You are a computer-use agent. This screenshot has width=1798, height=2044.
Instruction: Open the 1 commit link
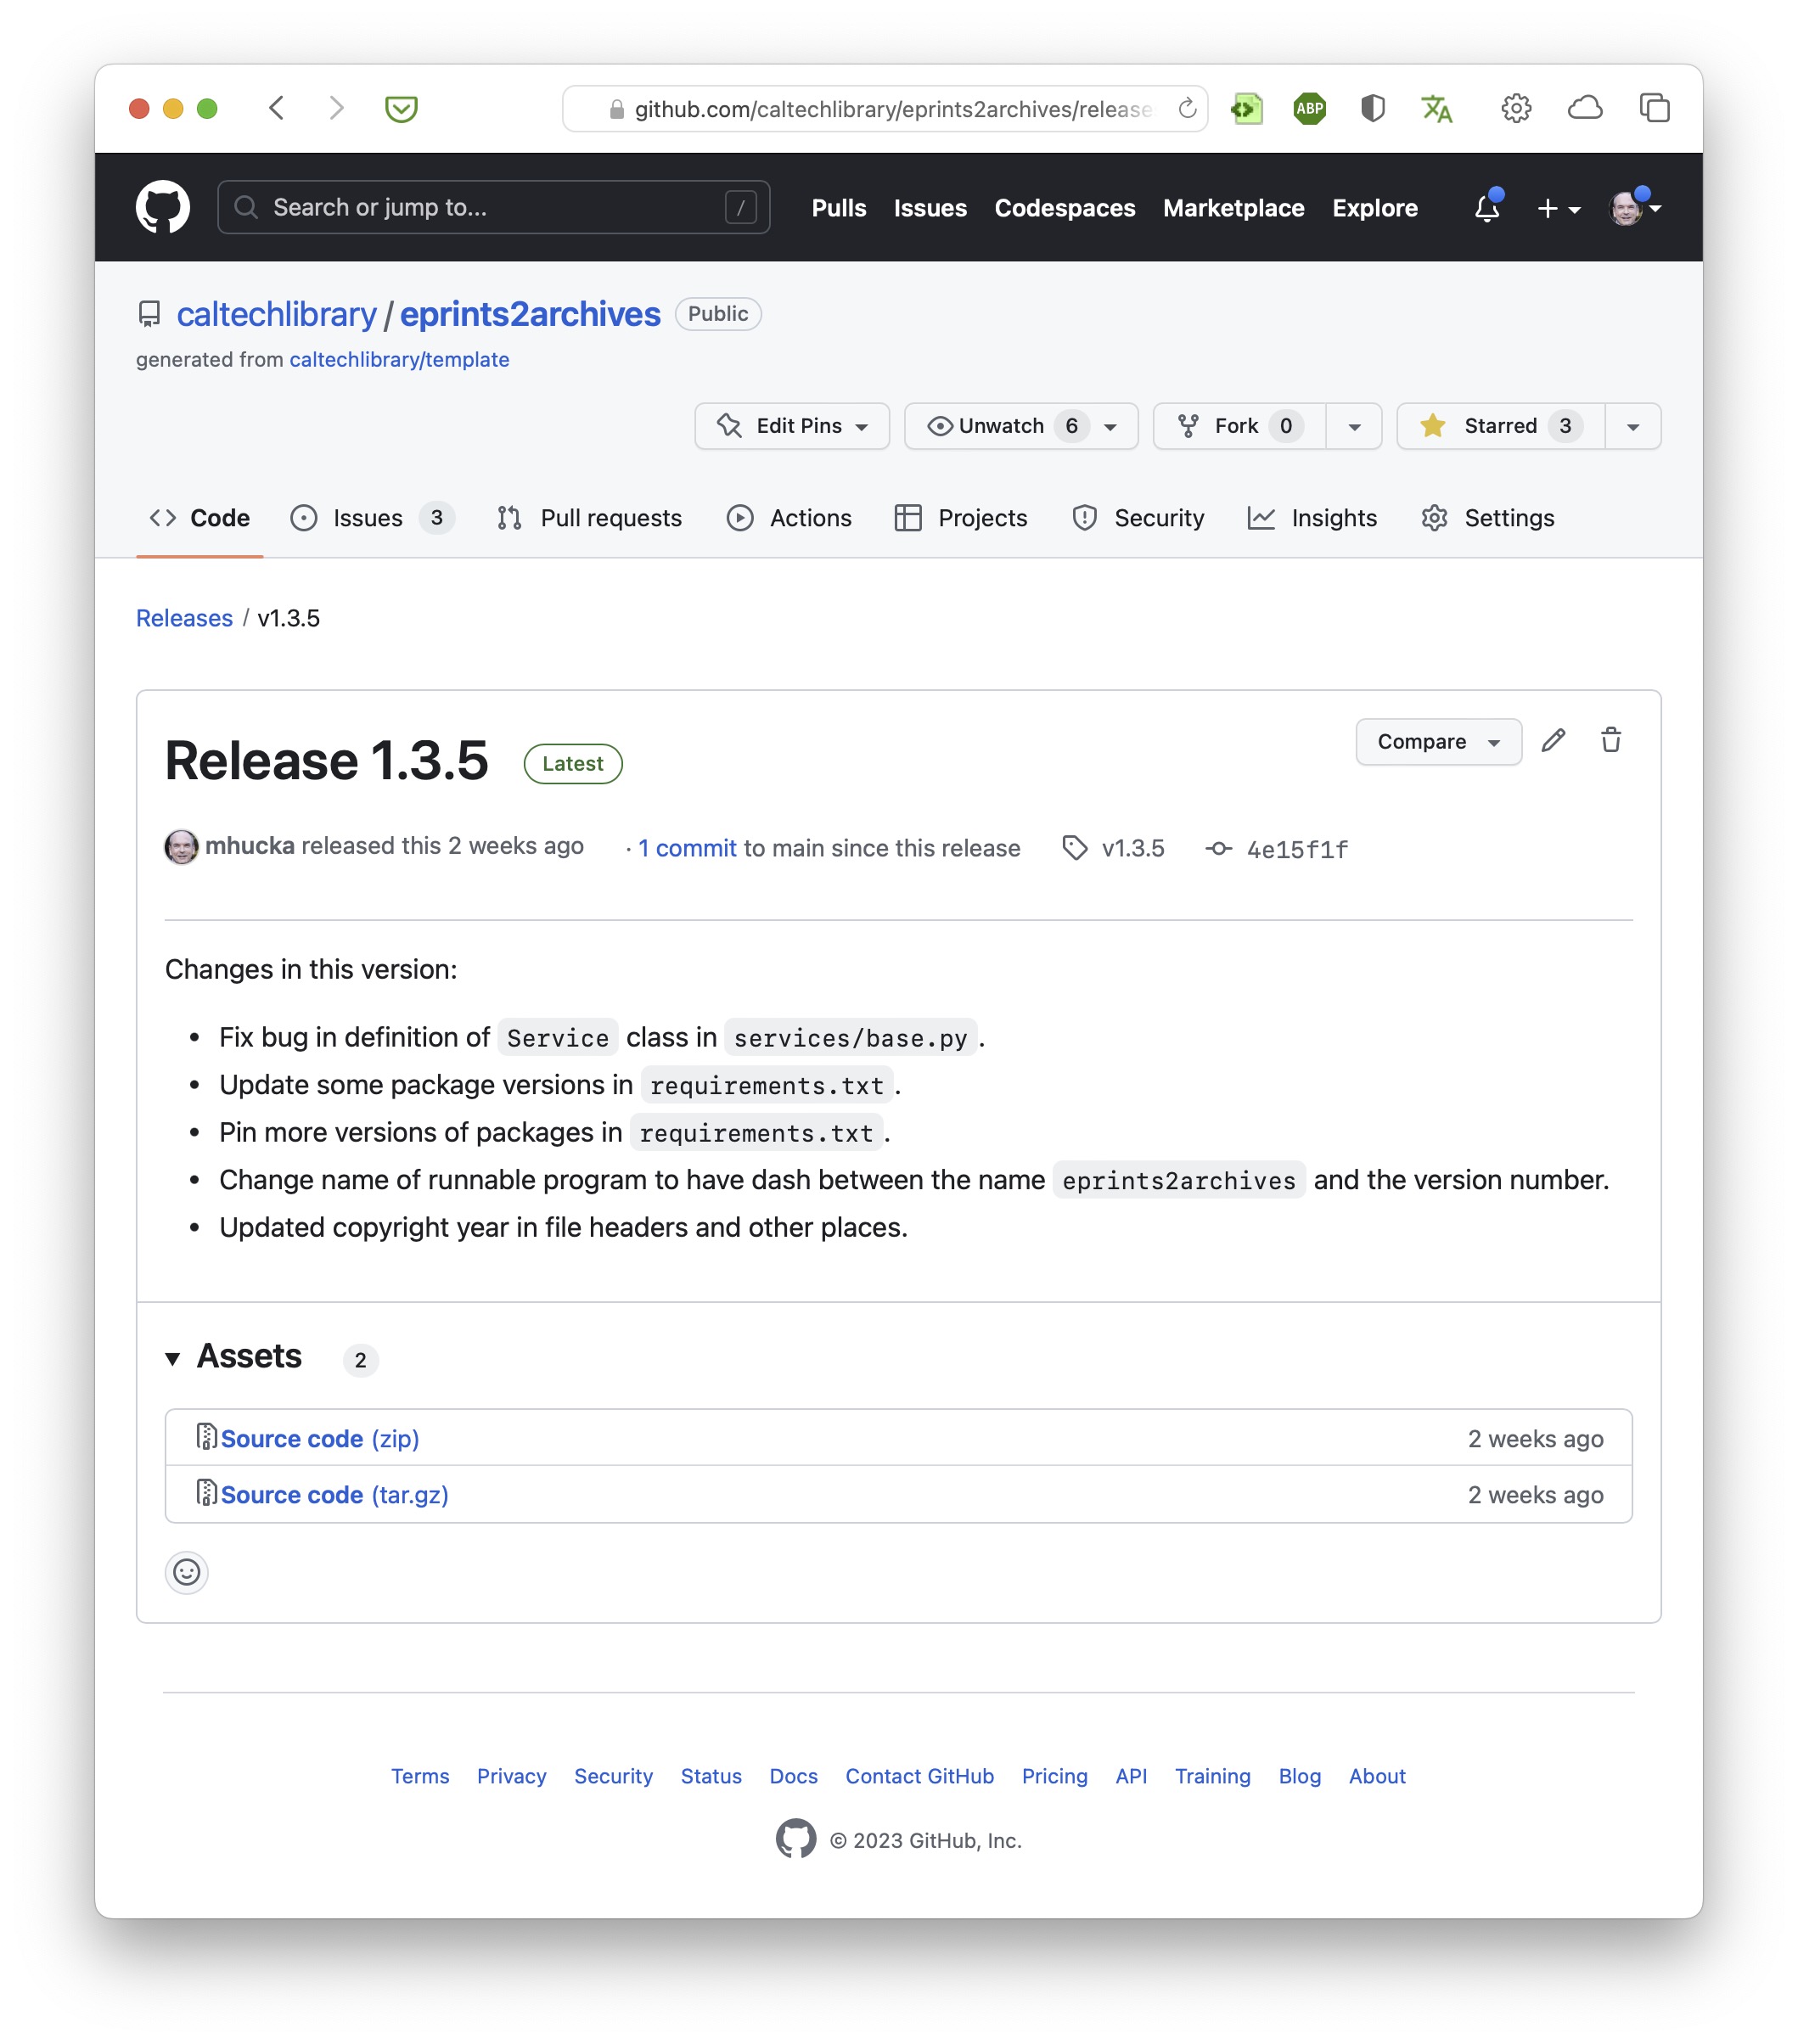[x=687, y=848]
